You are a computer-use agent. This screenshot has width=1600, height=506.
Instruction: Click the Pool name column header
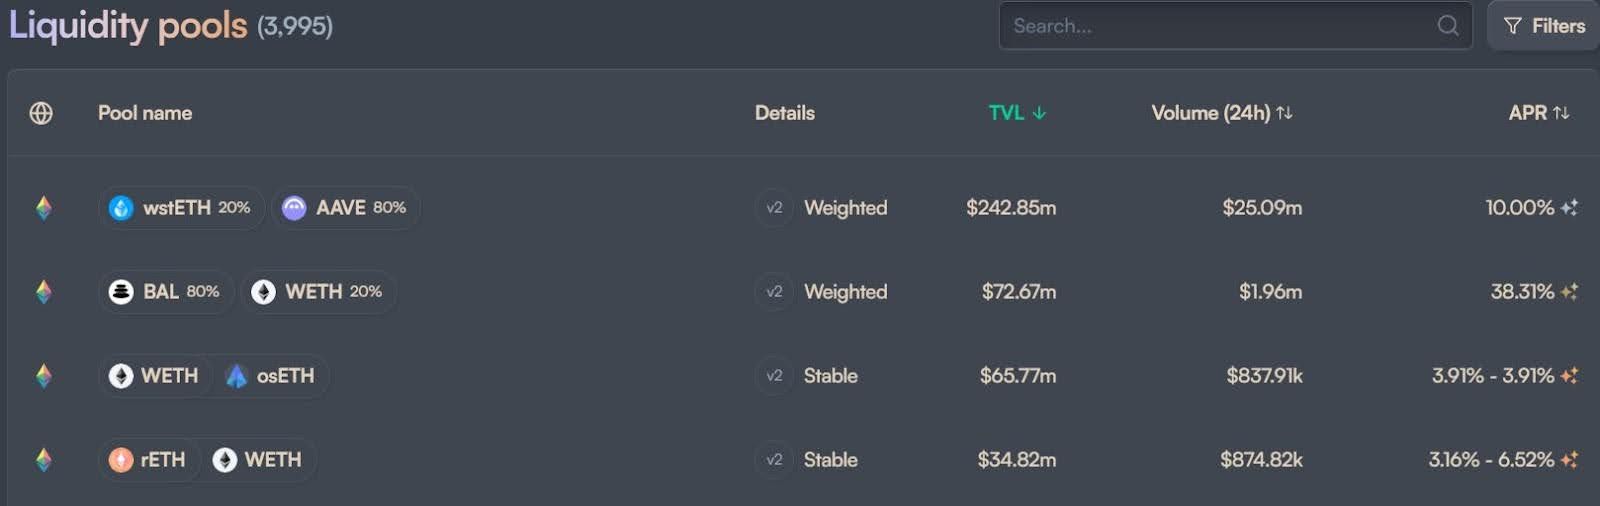tap(145, 113)
